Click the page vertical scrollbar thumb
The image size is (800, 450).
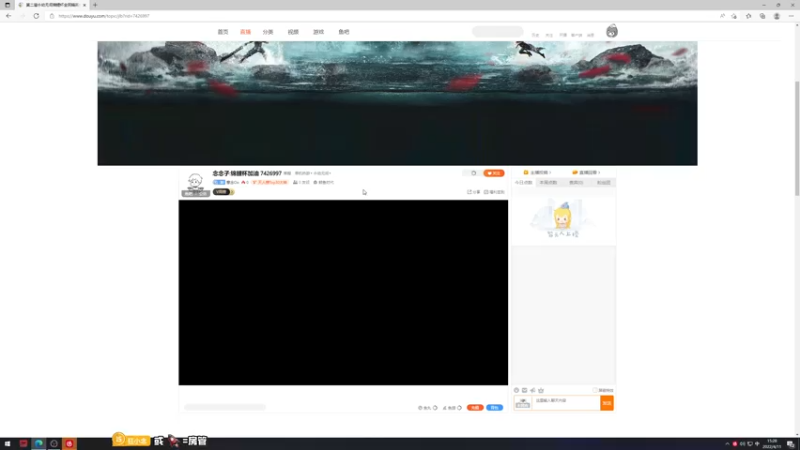[796, 138]
